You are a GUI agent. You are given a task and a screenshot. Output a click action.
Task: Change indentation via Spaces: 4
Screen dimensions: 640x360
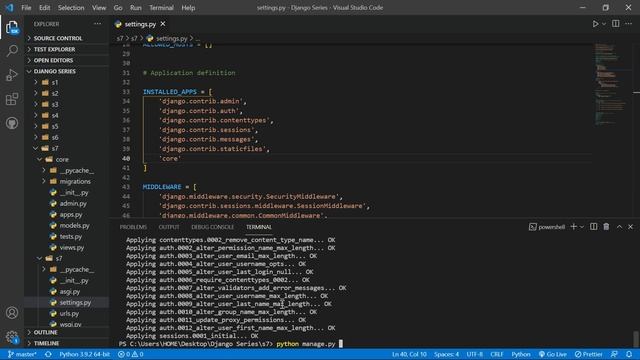(447, 354)
